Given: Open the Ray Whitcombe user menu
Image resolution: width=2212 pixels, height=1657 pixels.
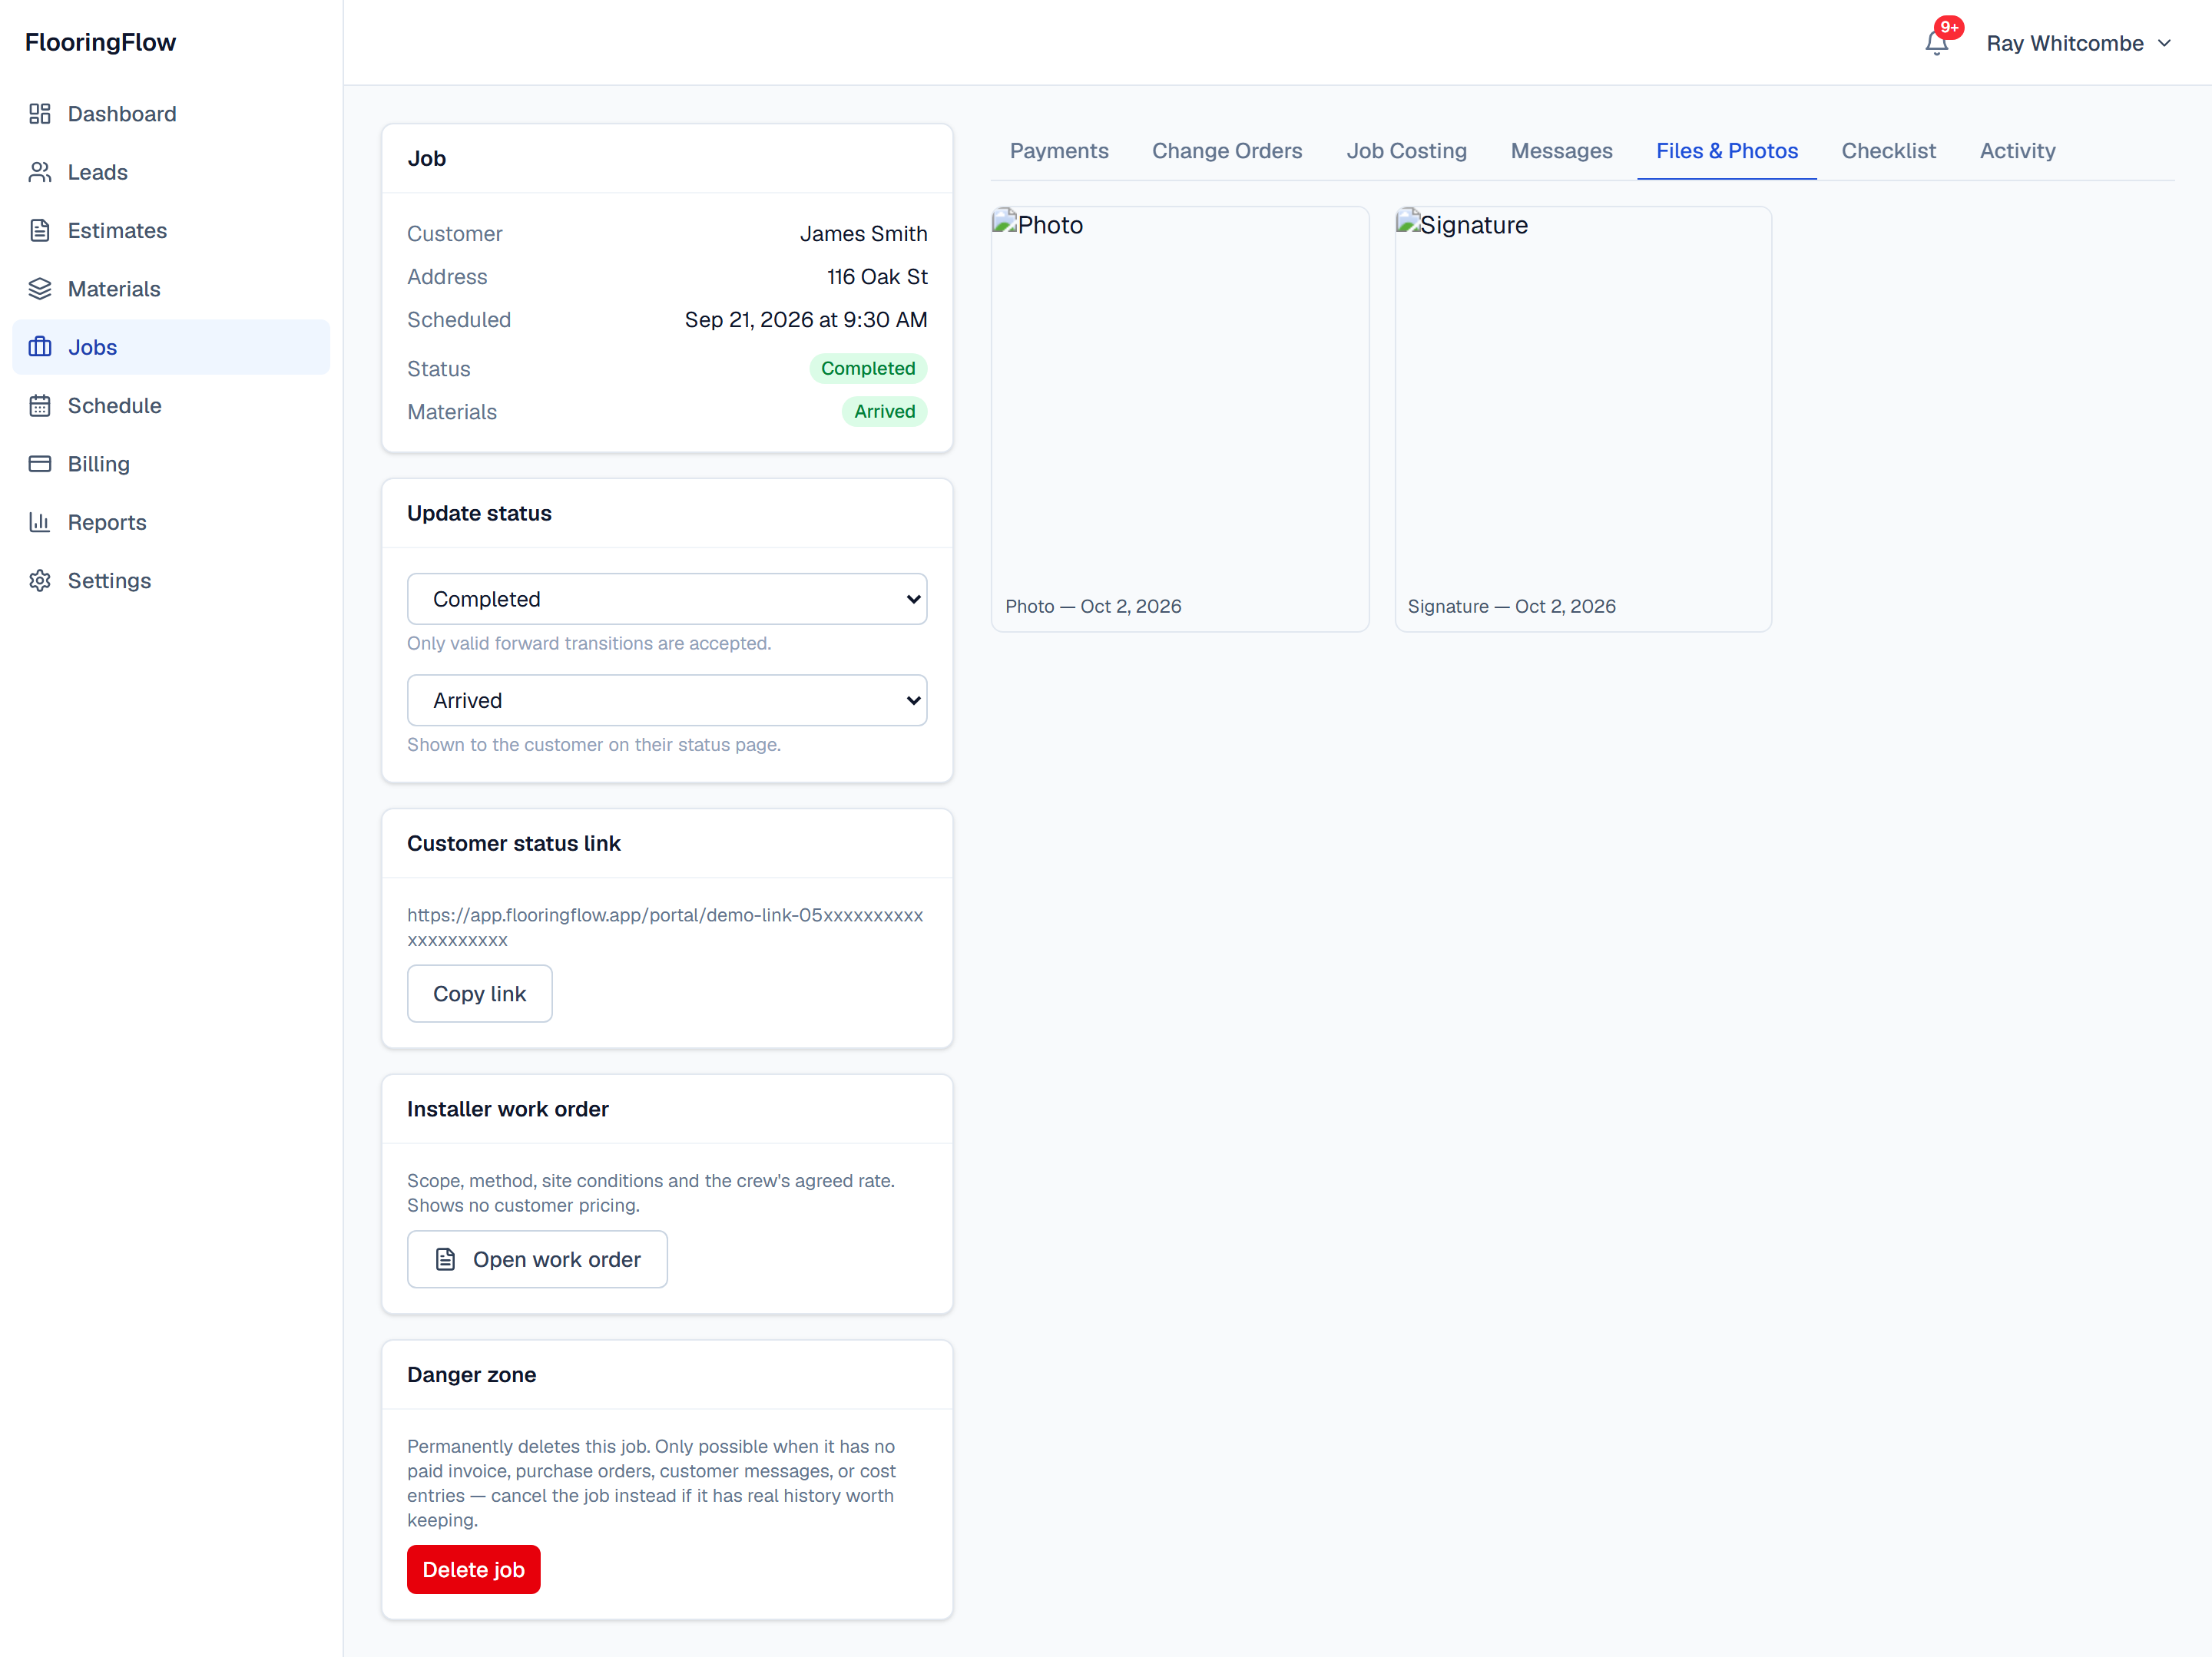Looking at the screenshot, I should coord(2078,43).
